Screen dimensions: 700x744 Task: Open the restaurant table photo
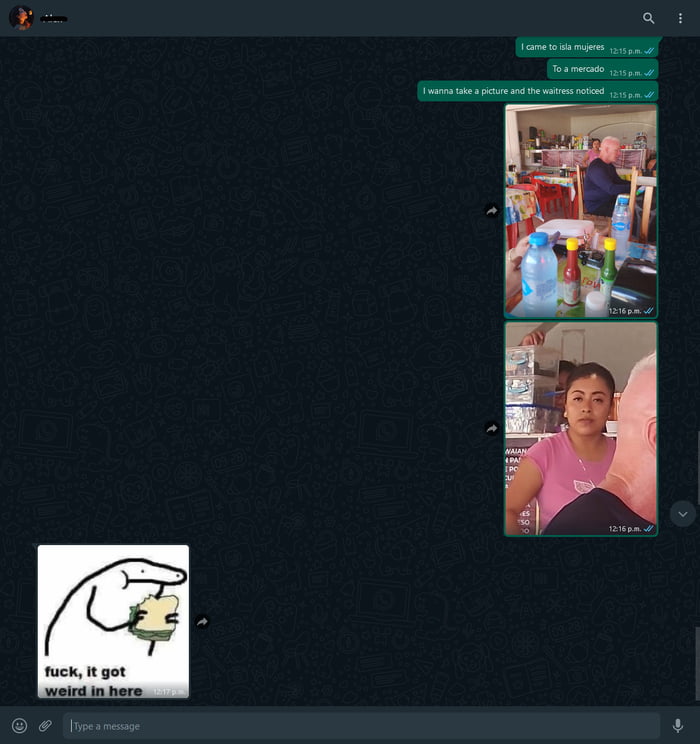click(x=580, y=210)
